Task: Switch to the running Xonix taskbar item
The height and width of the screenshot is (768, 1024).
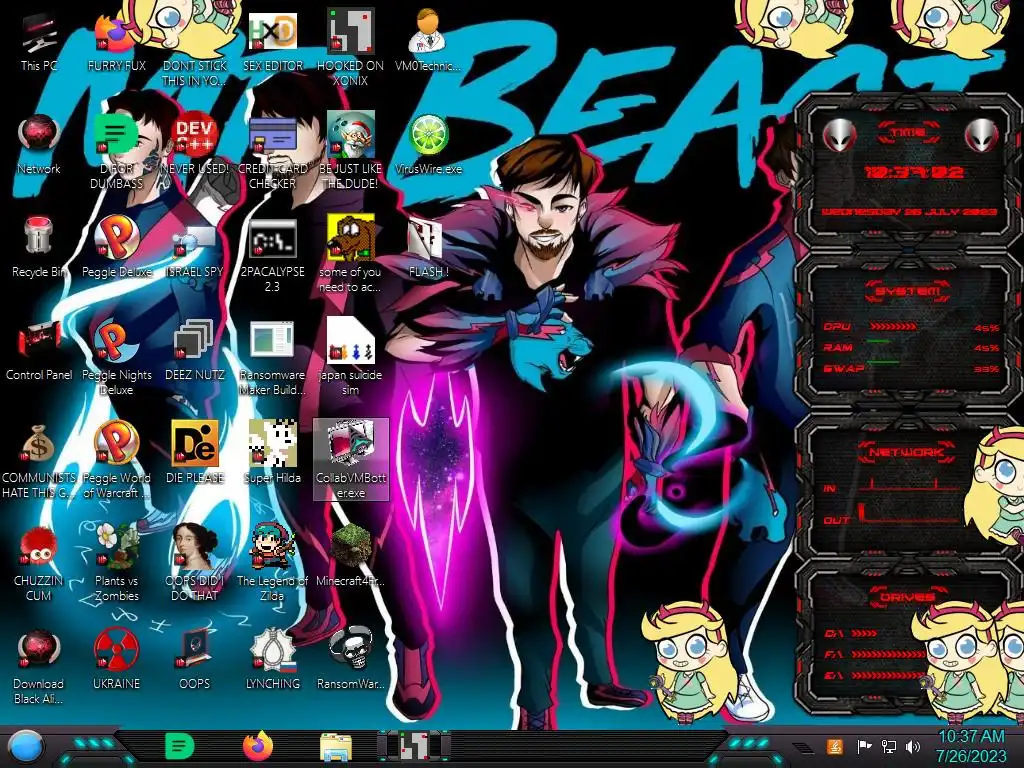Action: [414, 746]
